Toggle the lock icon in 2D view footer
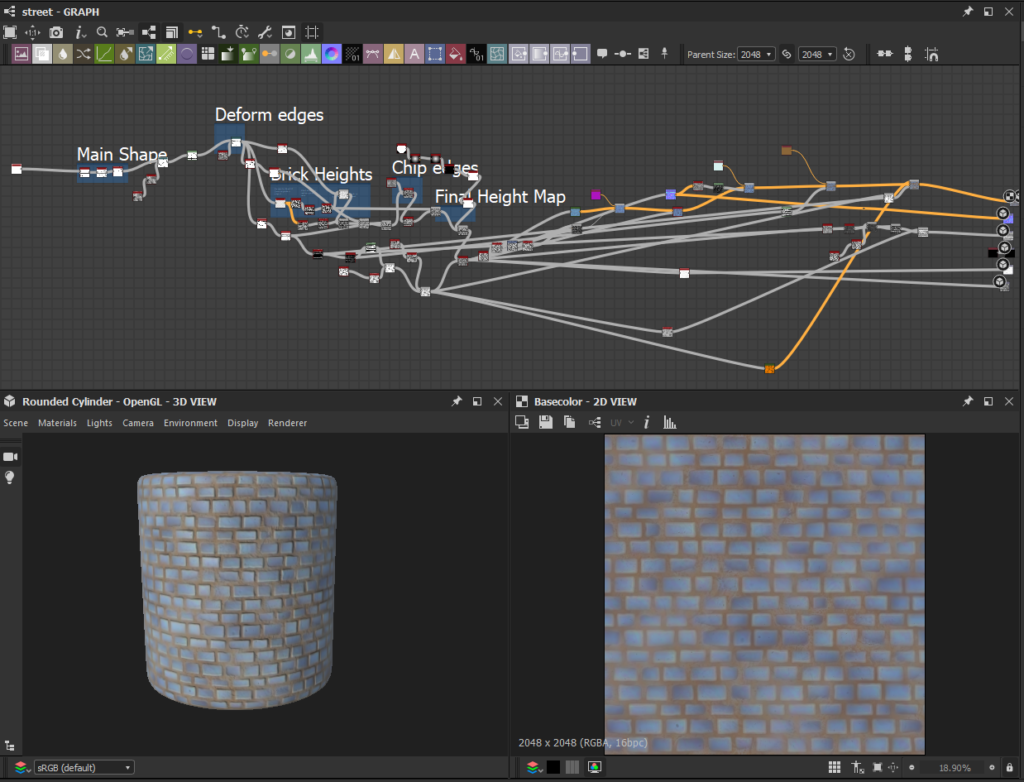Image resolution: width=1024 pixels, height=782 pixels. (x=1009, y=767)
